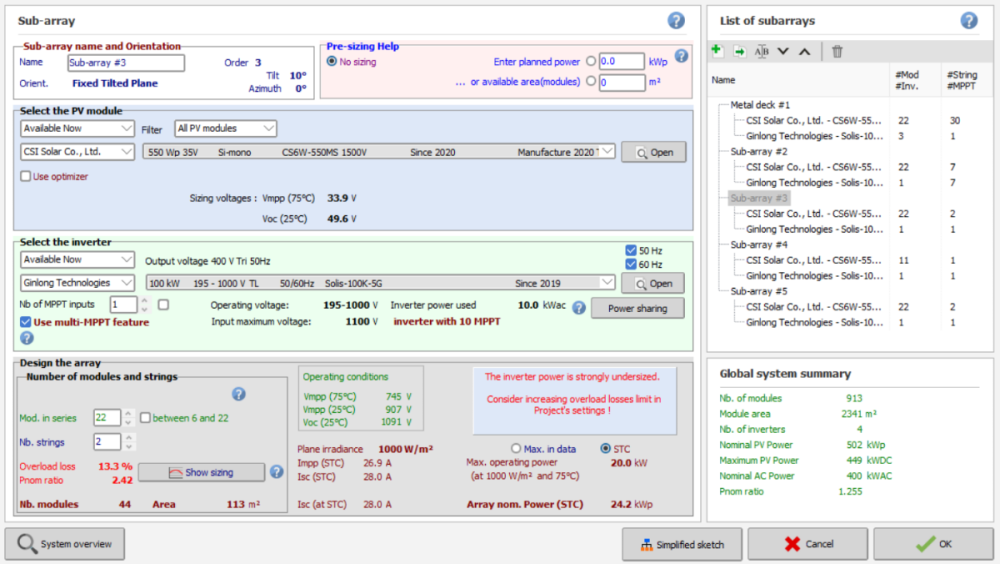The width and height of the screenshot is (1000, 564).
Task: Move selected subarray up in the list
Action: 804,51
